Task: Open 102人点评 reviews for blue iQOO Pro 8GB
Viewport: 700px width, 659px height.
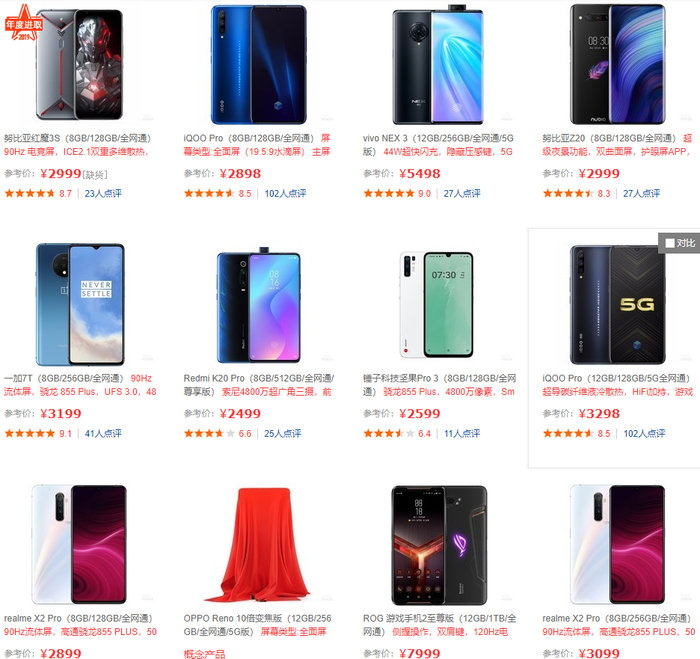Action: click(x=285, y=193)
